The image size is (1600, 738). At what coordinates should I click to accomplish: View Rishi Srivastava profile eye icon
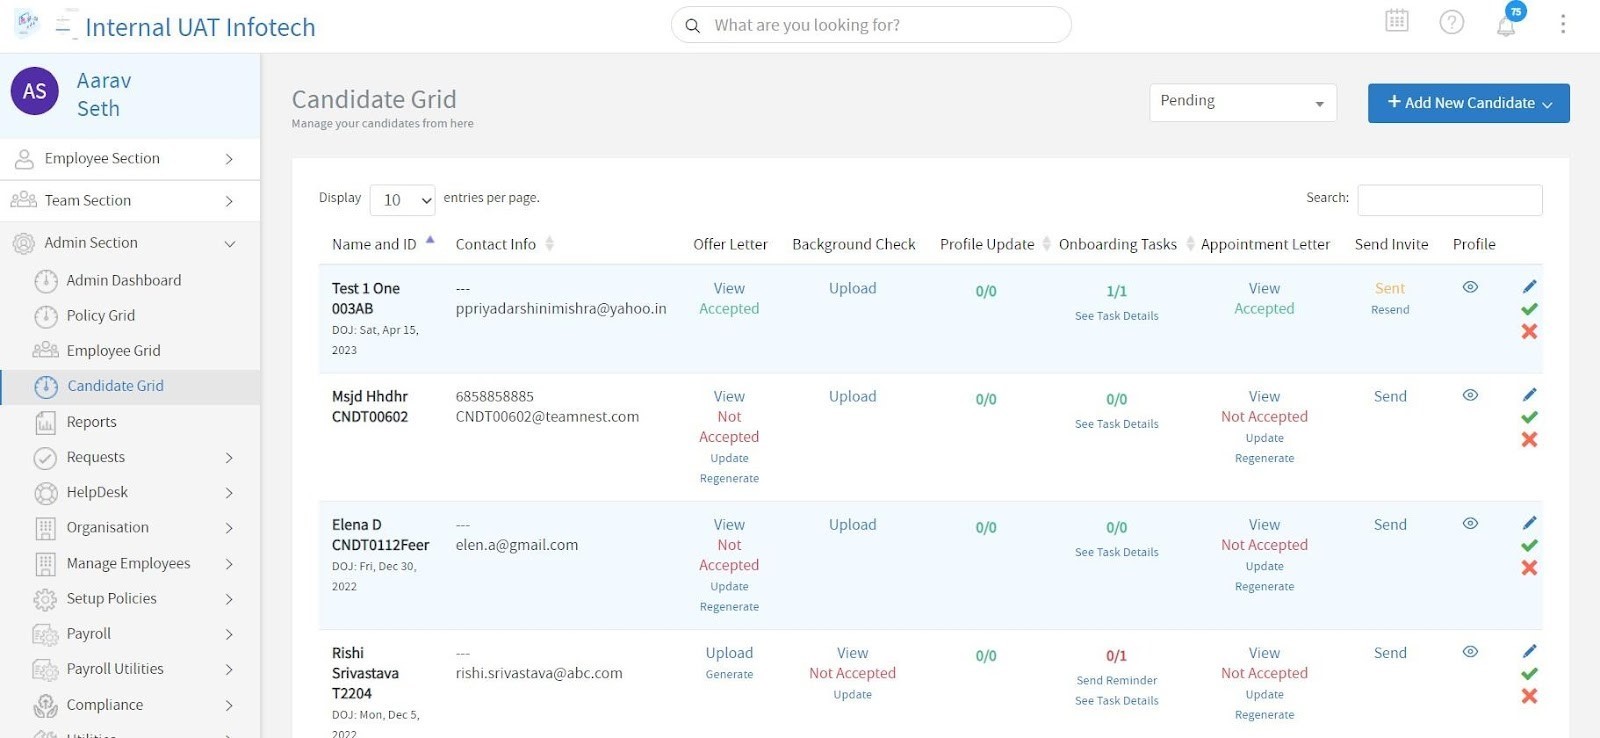point(1470,651)
